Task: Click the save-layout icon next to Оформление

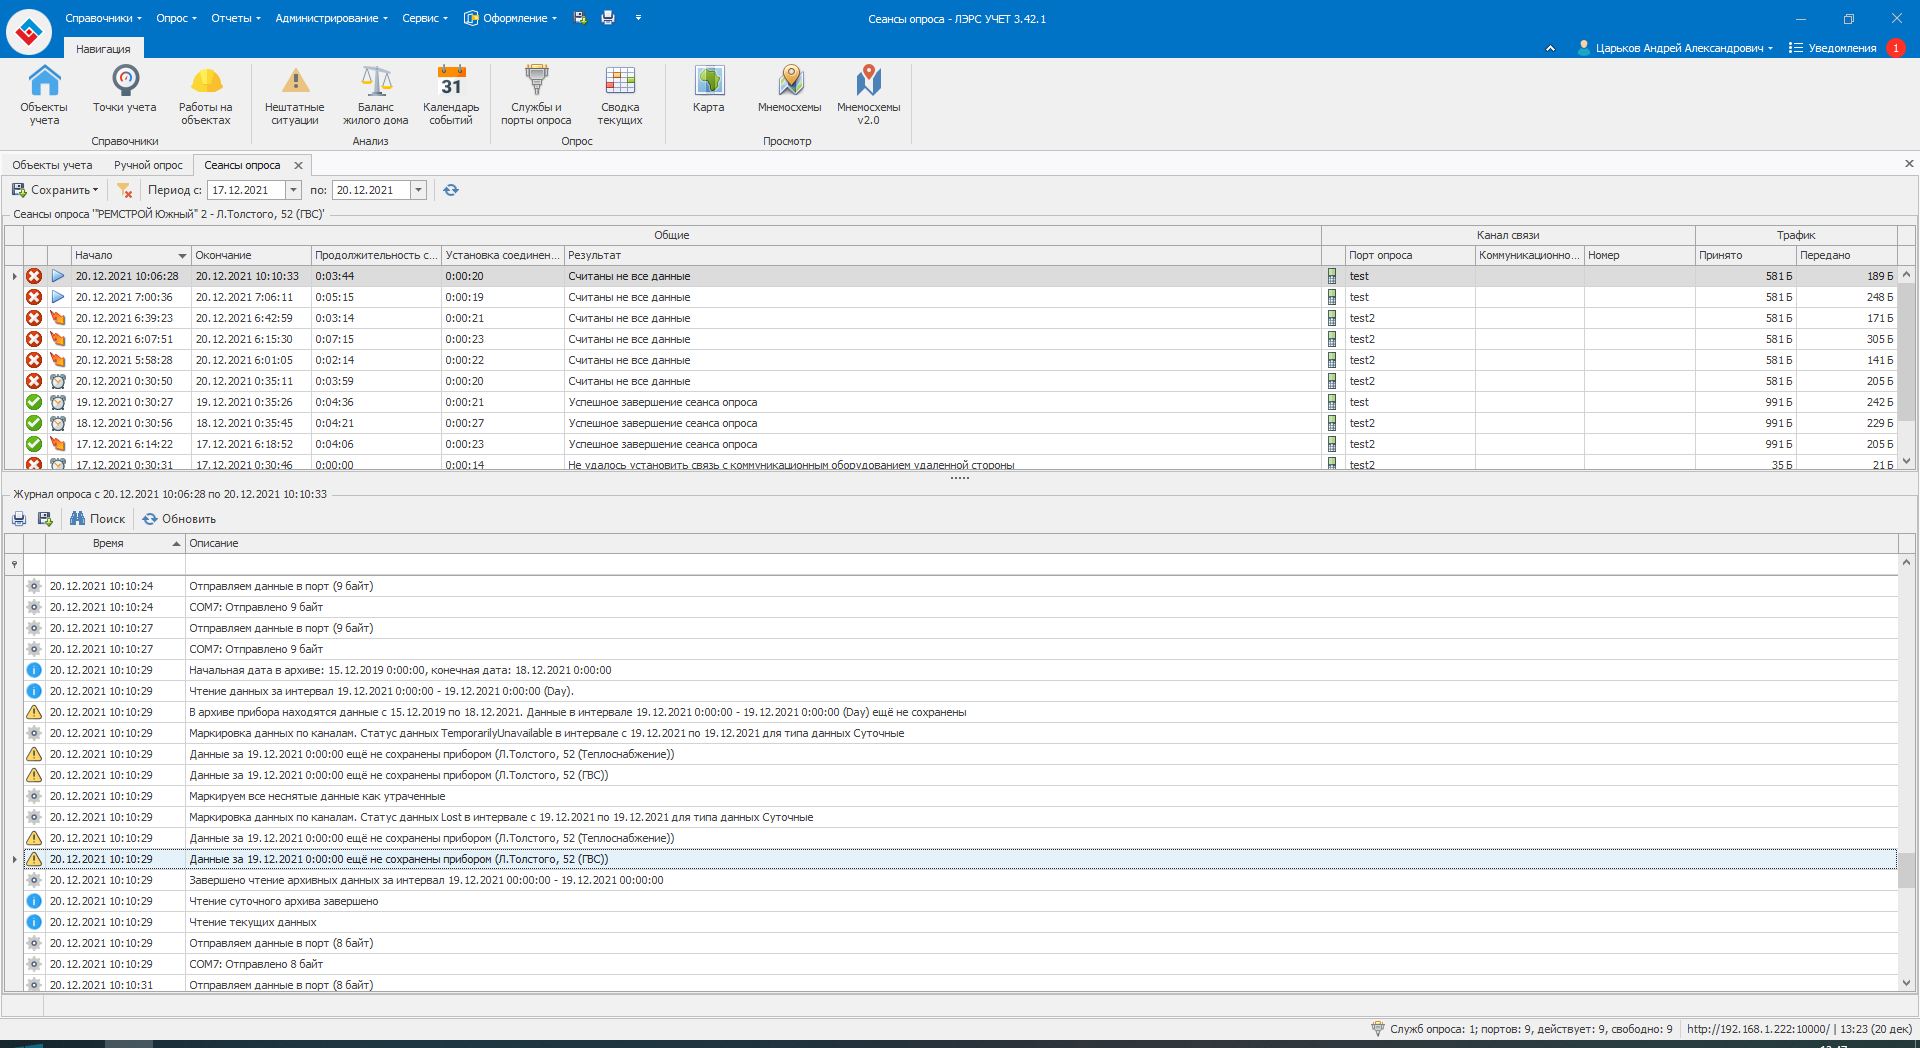Action: point(580,18)
